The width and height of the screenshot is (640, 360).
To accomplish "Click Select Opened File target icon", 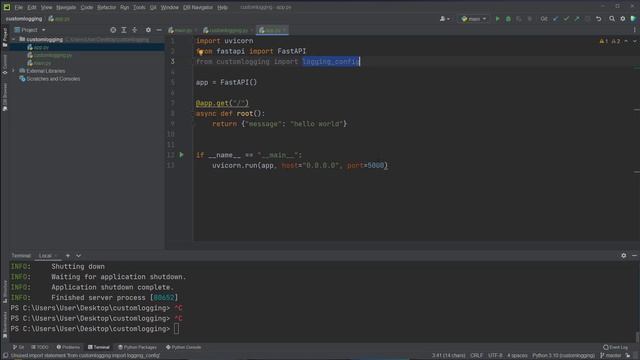I will click(x=113, y=30).
